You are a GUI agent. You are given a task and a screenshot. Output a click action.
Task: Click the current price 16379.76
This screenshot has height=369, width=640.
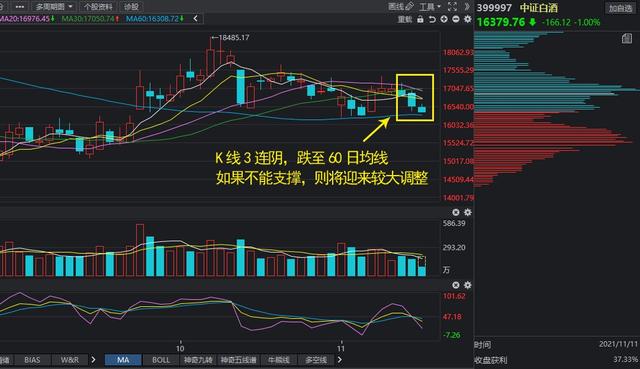[x=500, y=22]
